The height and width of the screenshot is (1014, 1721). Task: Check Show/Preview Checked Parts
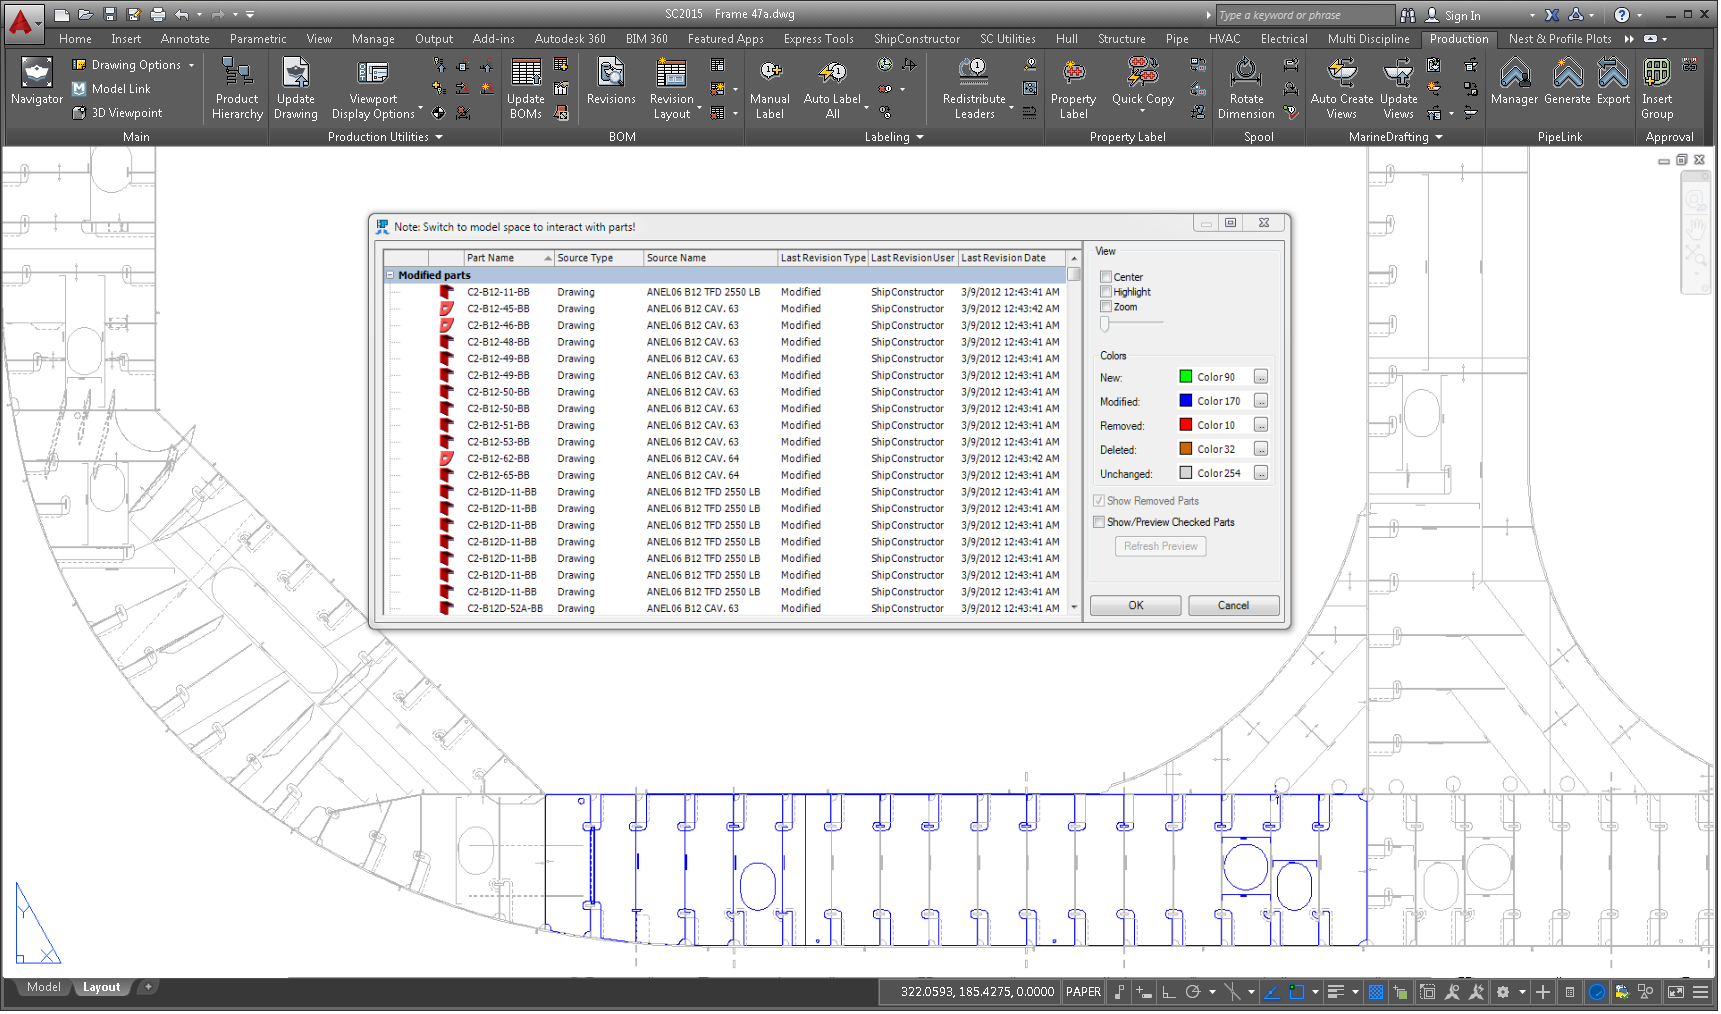(1099, 522)
